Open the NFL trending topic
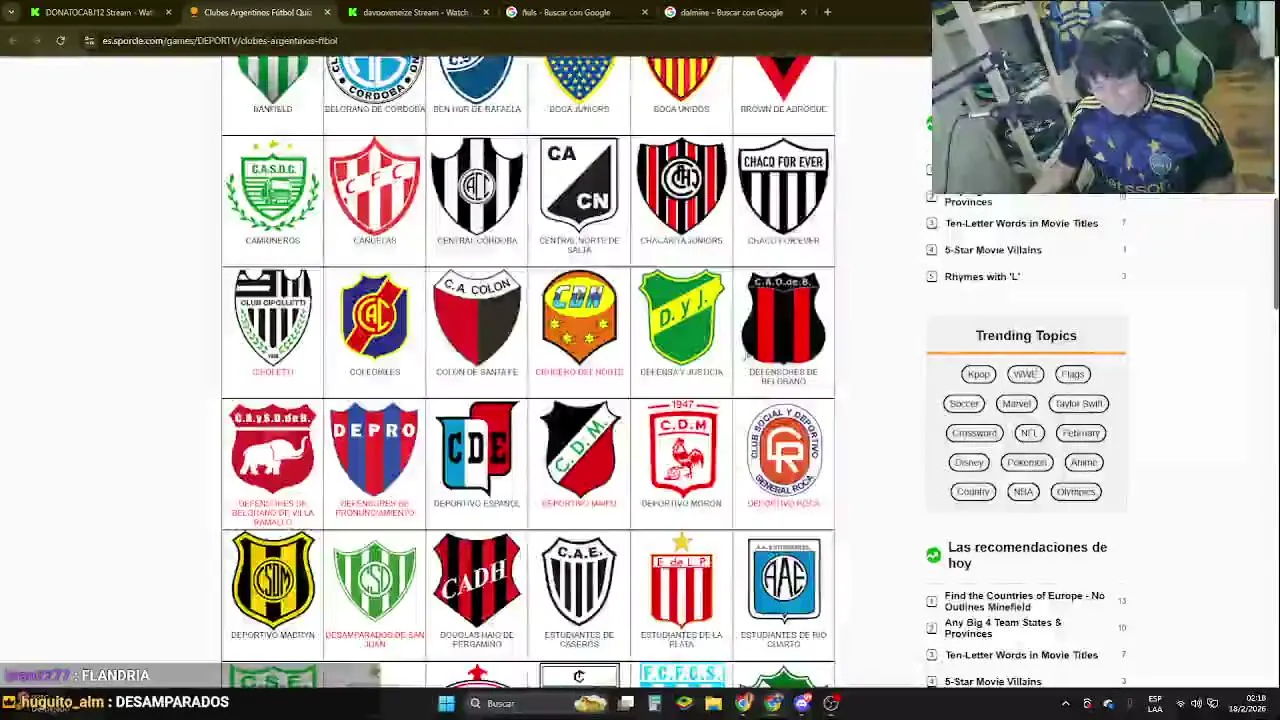 click(1028, 433)
